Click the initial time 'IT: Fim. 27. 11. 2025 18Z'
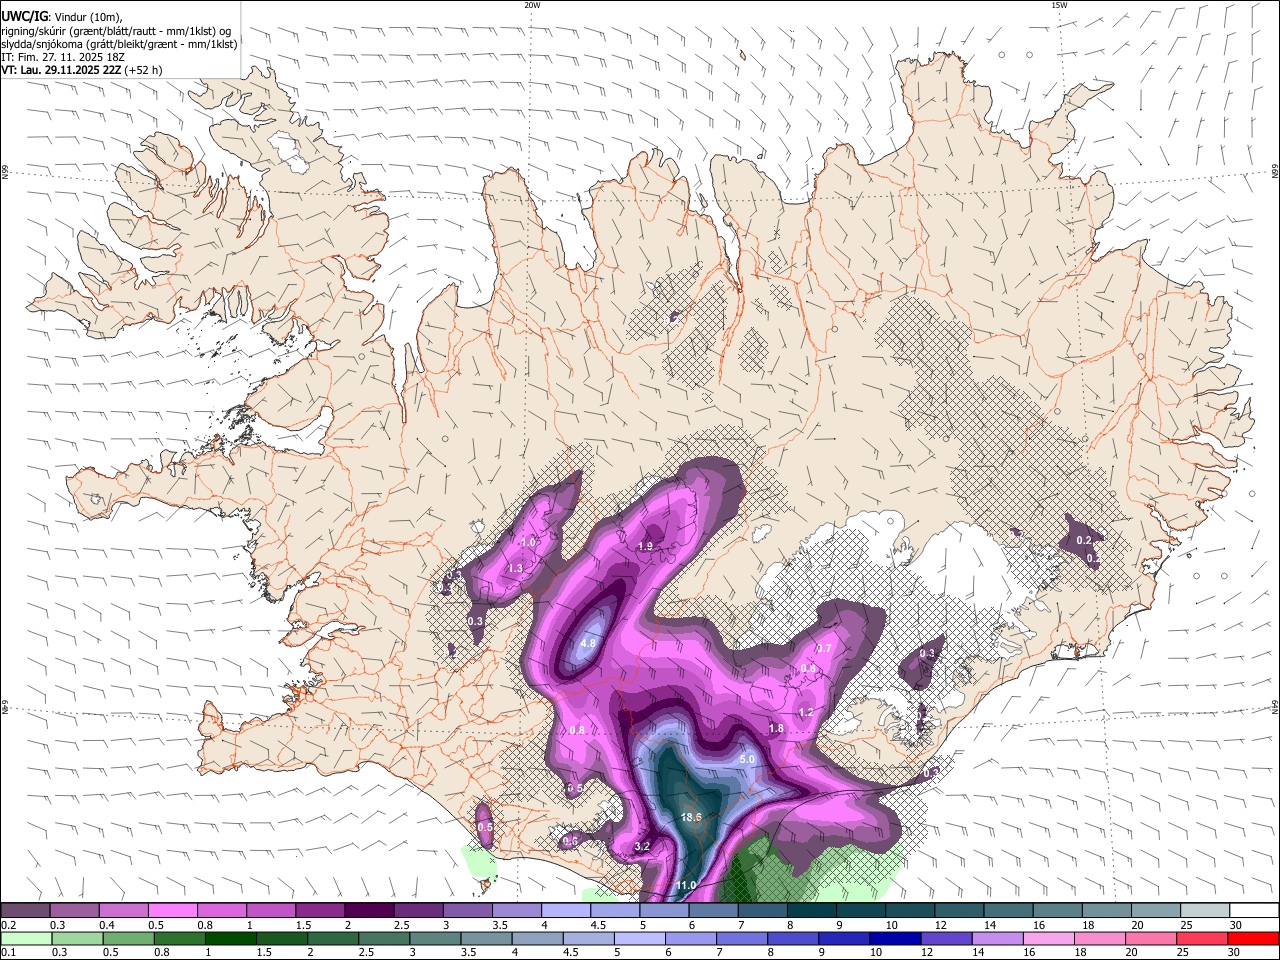Image resolution: width=1280 pixels, height=960 pixels. 63,57
